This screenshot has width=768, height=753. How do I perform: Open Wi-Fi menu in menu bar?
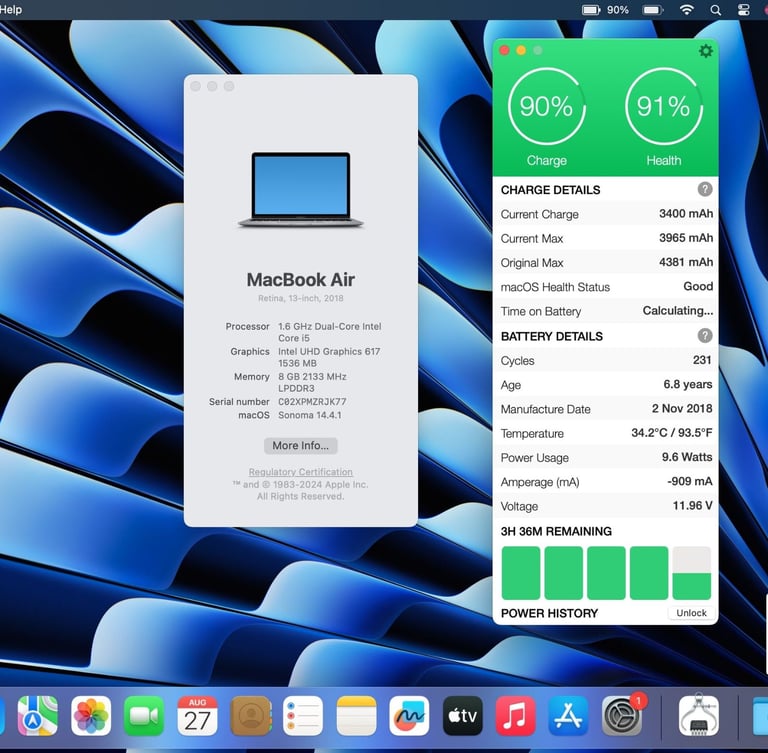(687, 10)
